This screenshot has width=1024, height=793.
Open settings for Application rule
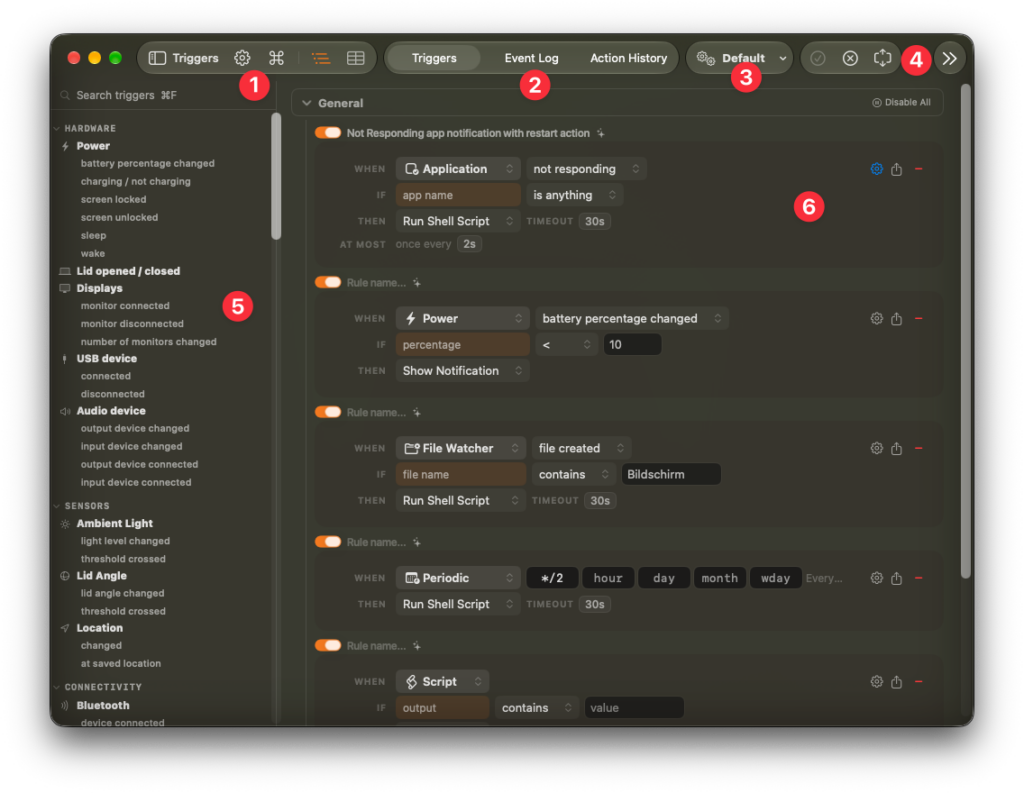click(x=876, y=169)
